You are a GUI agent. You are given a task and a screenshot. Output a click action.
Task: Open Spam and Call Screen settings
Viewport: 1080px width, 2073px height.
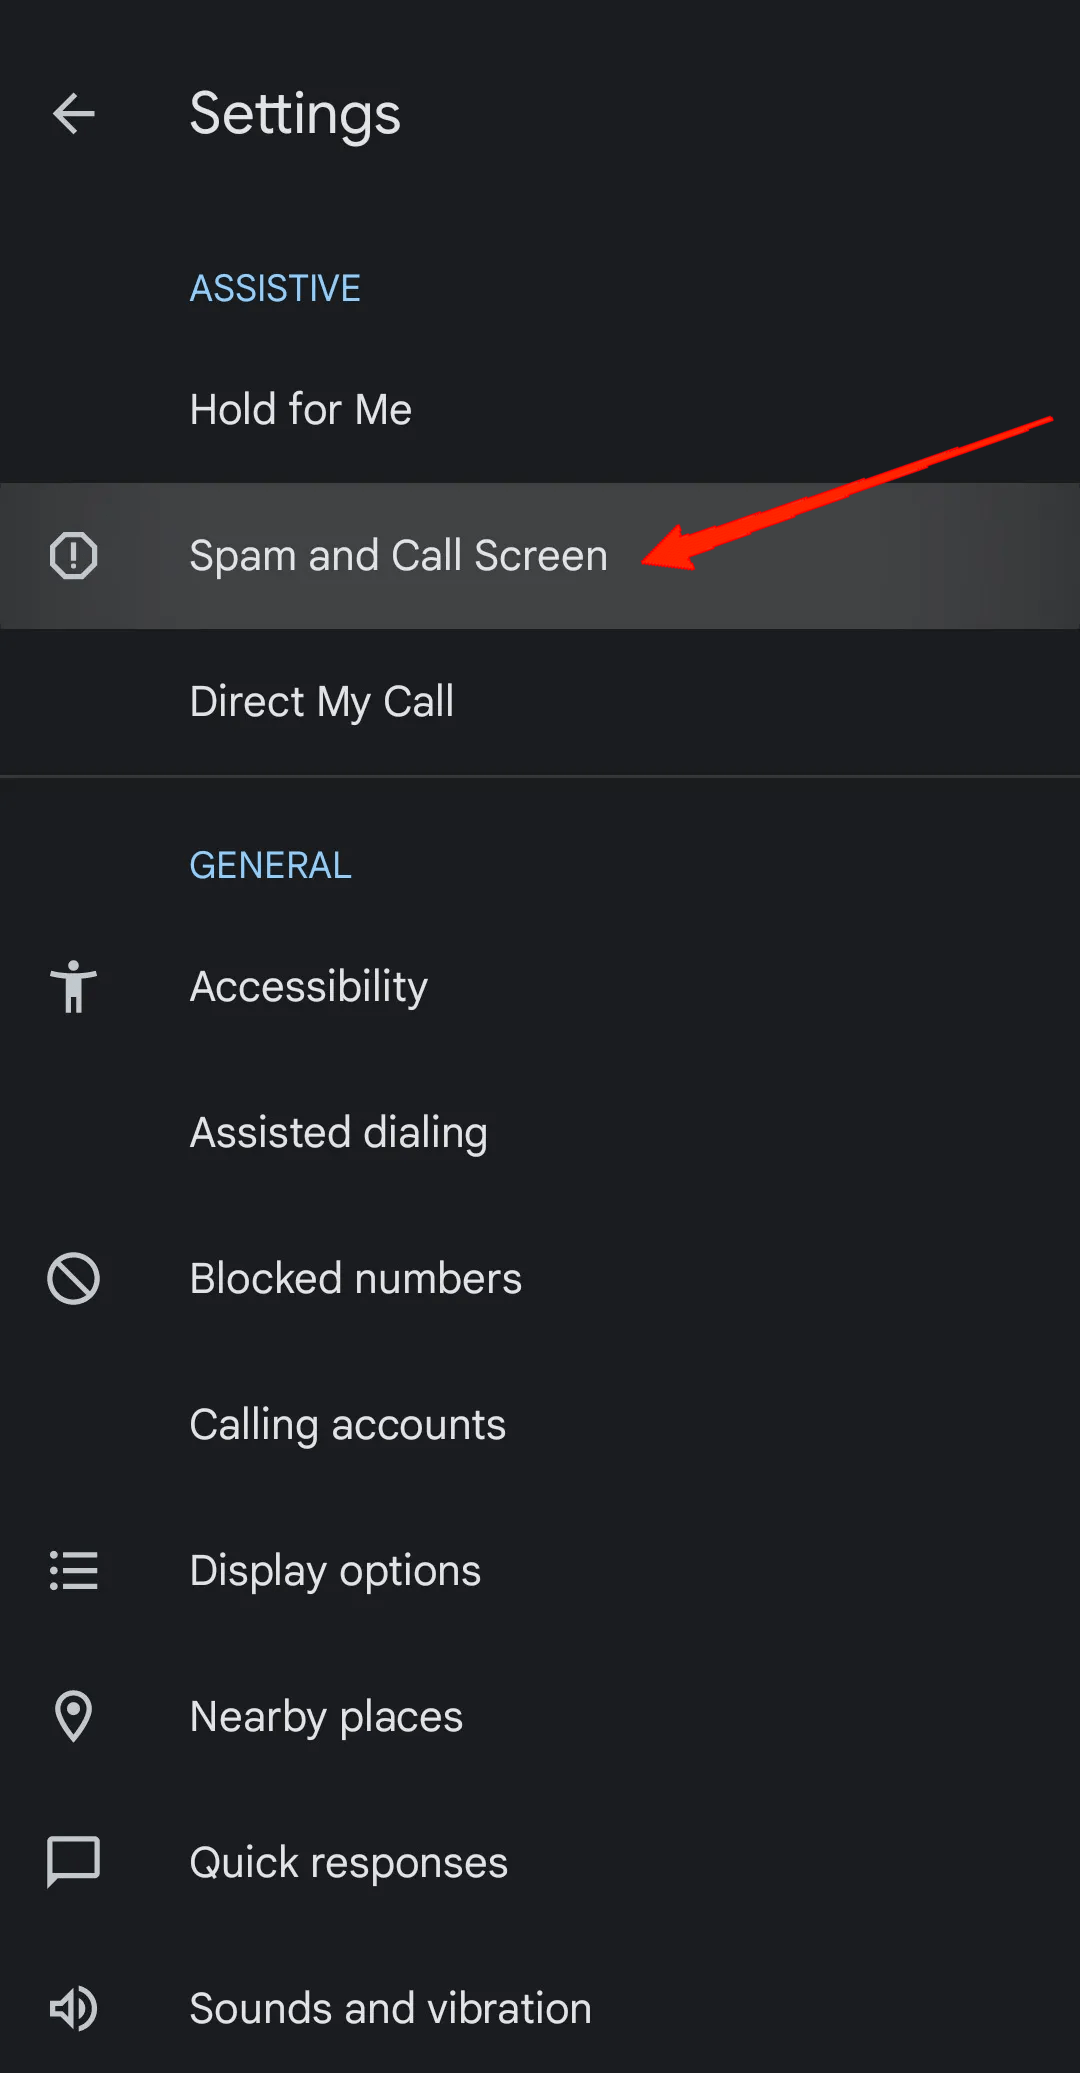coord(398,555)
